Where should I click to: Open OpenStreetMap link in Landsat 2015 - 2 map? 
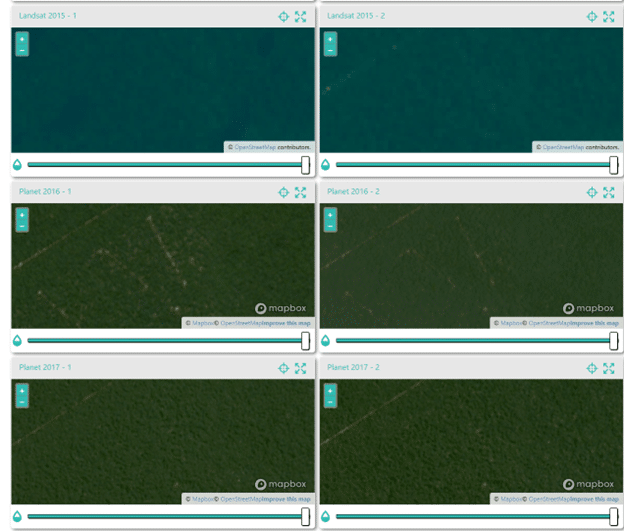pos(564,147)
